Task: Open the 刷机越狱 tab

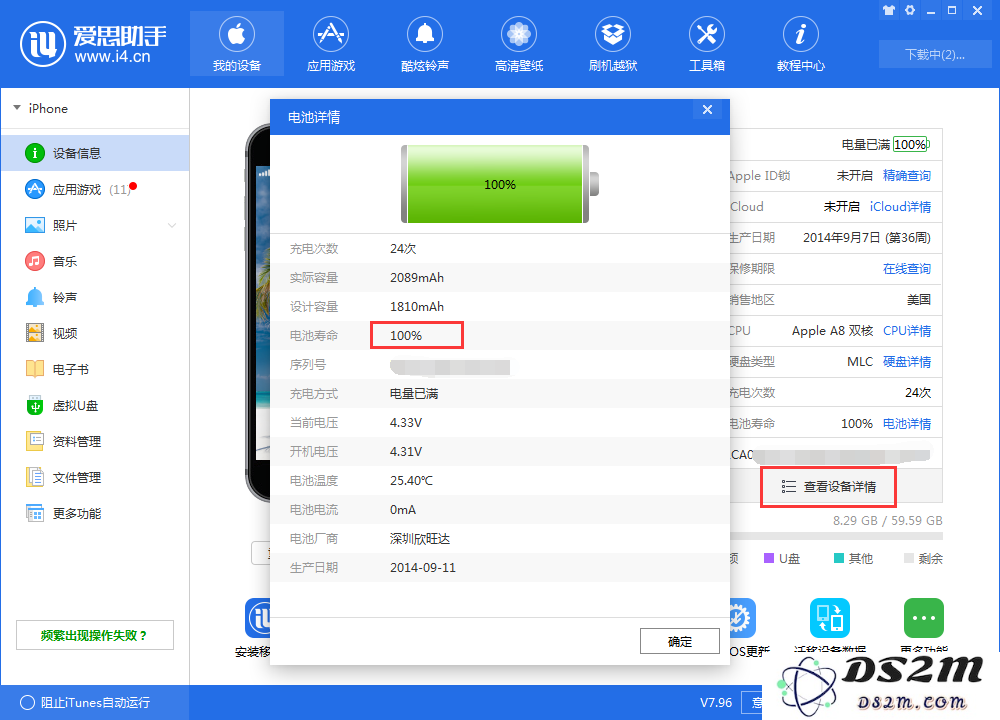Action: point(613,43)
